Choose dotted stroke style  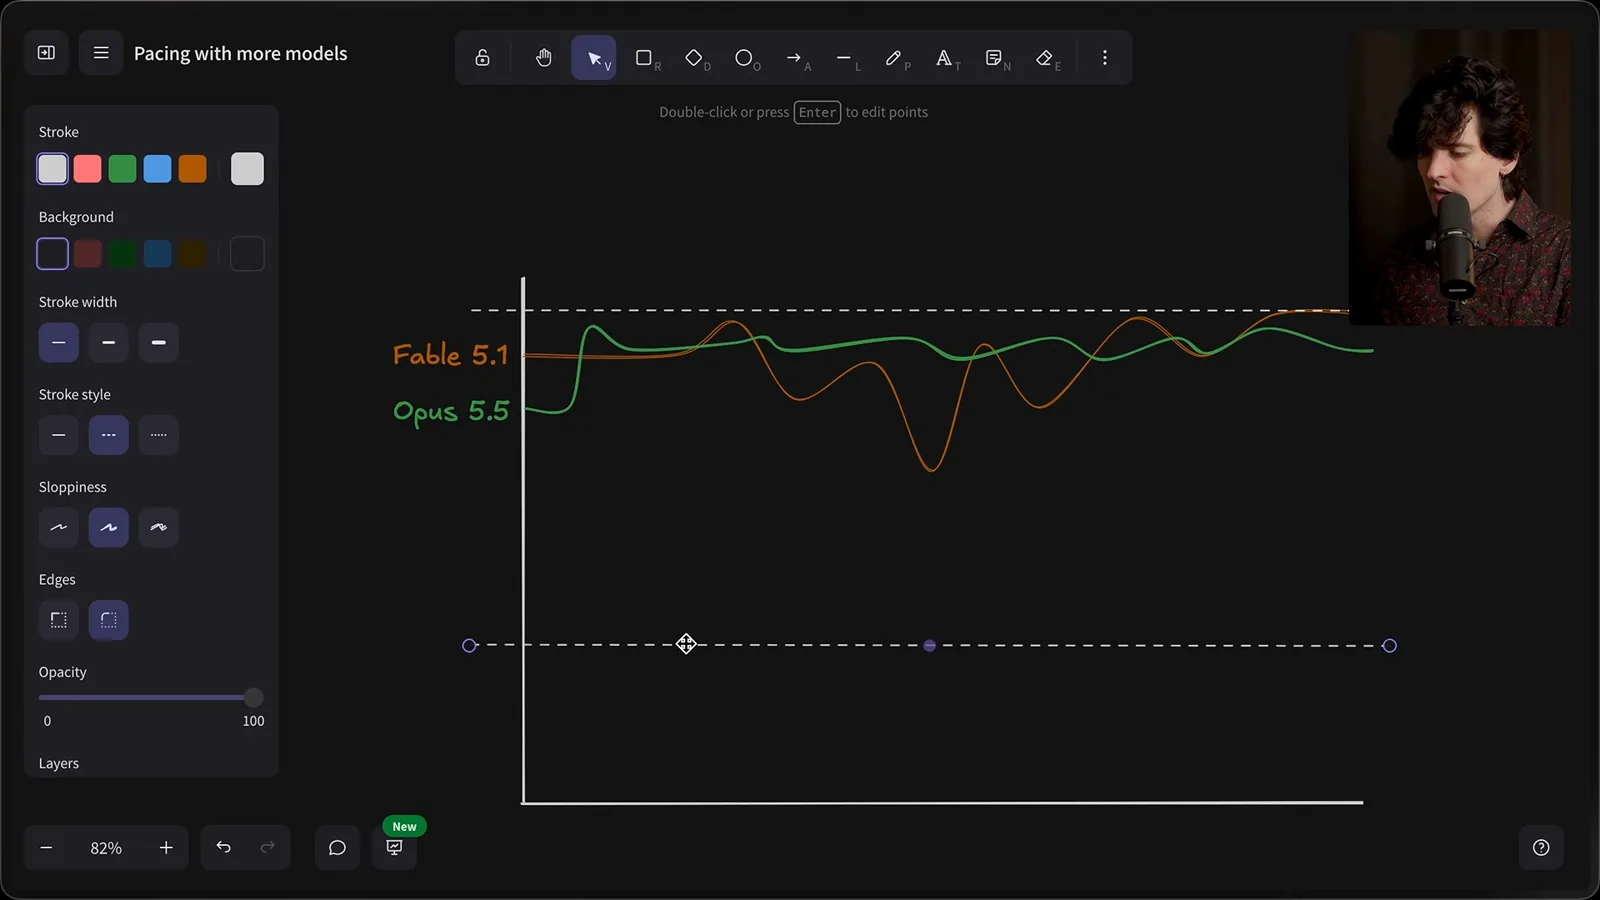[159, 435]
